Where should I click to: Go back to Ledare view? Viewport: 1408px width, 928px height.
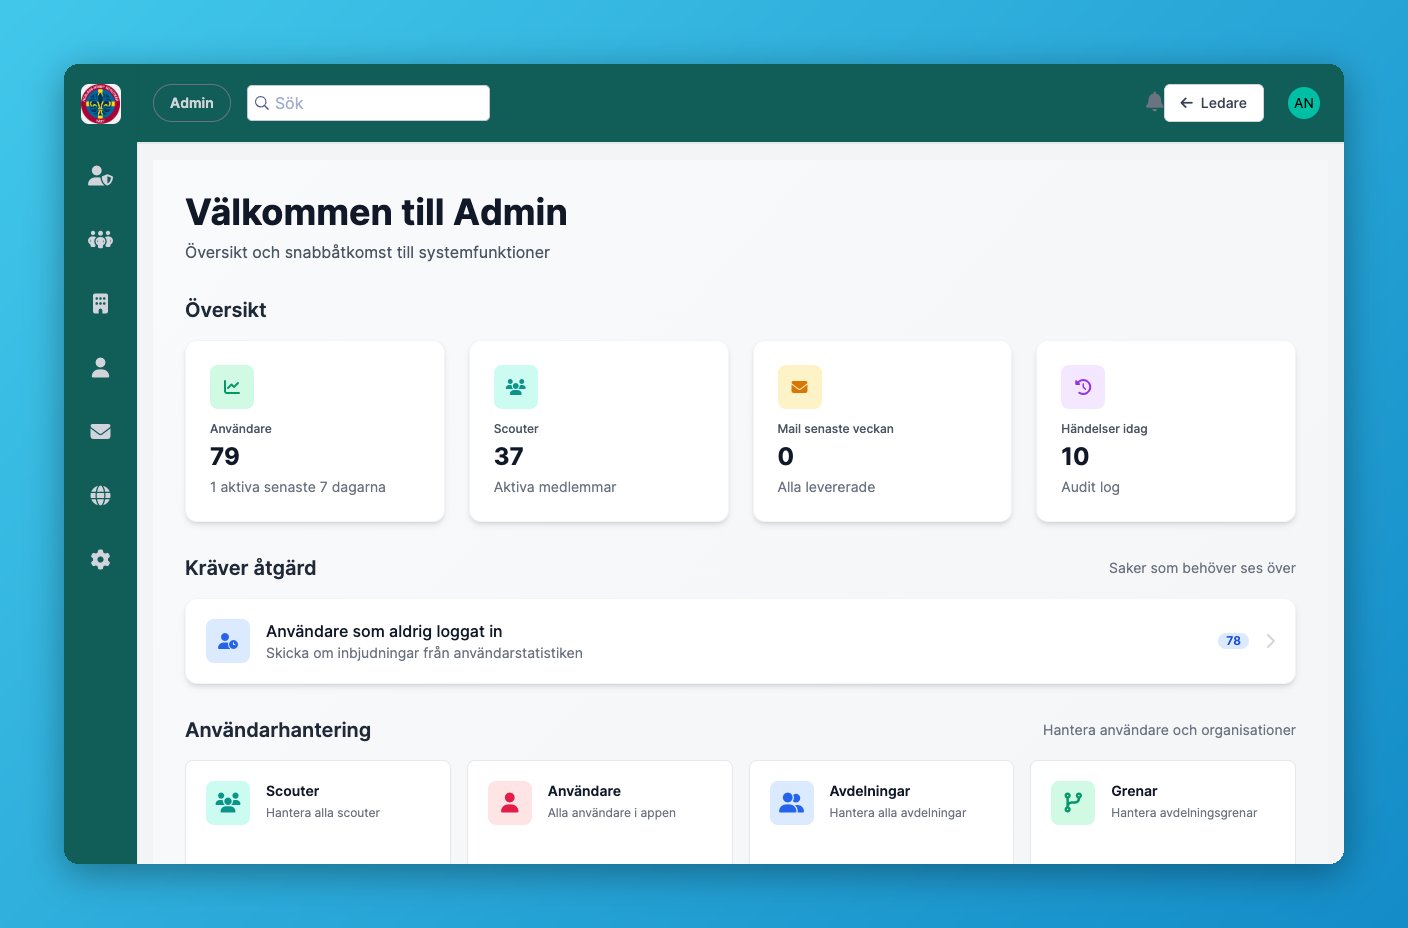(1214, 103)
